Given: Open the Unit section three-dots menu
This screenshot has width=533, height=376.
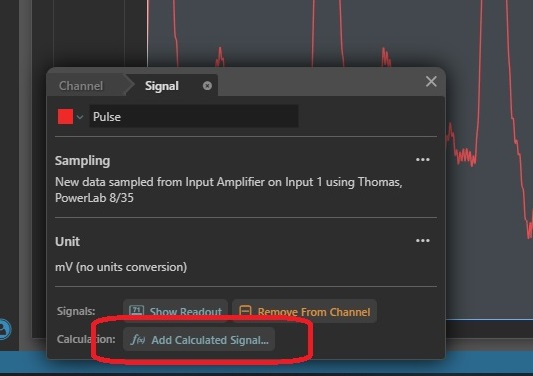Looking at the screenshot, I should [423, 240].
